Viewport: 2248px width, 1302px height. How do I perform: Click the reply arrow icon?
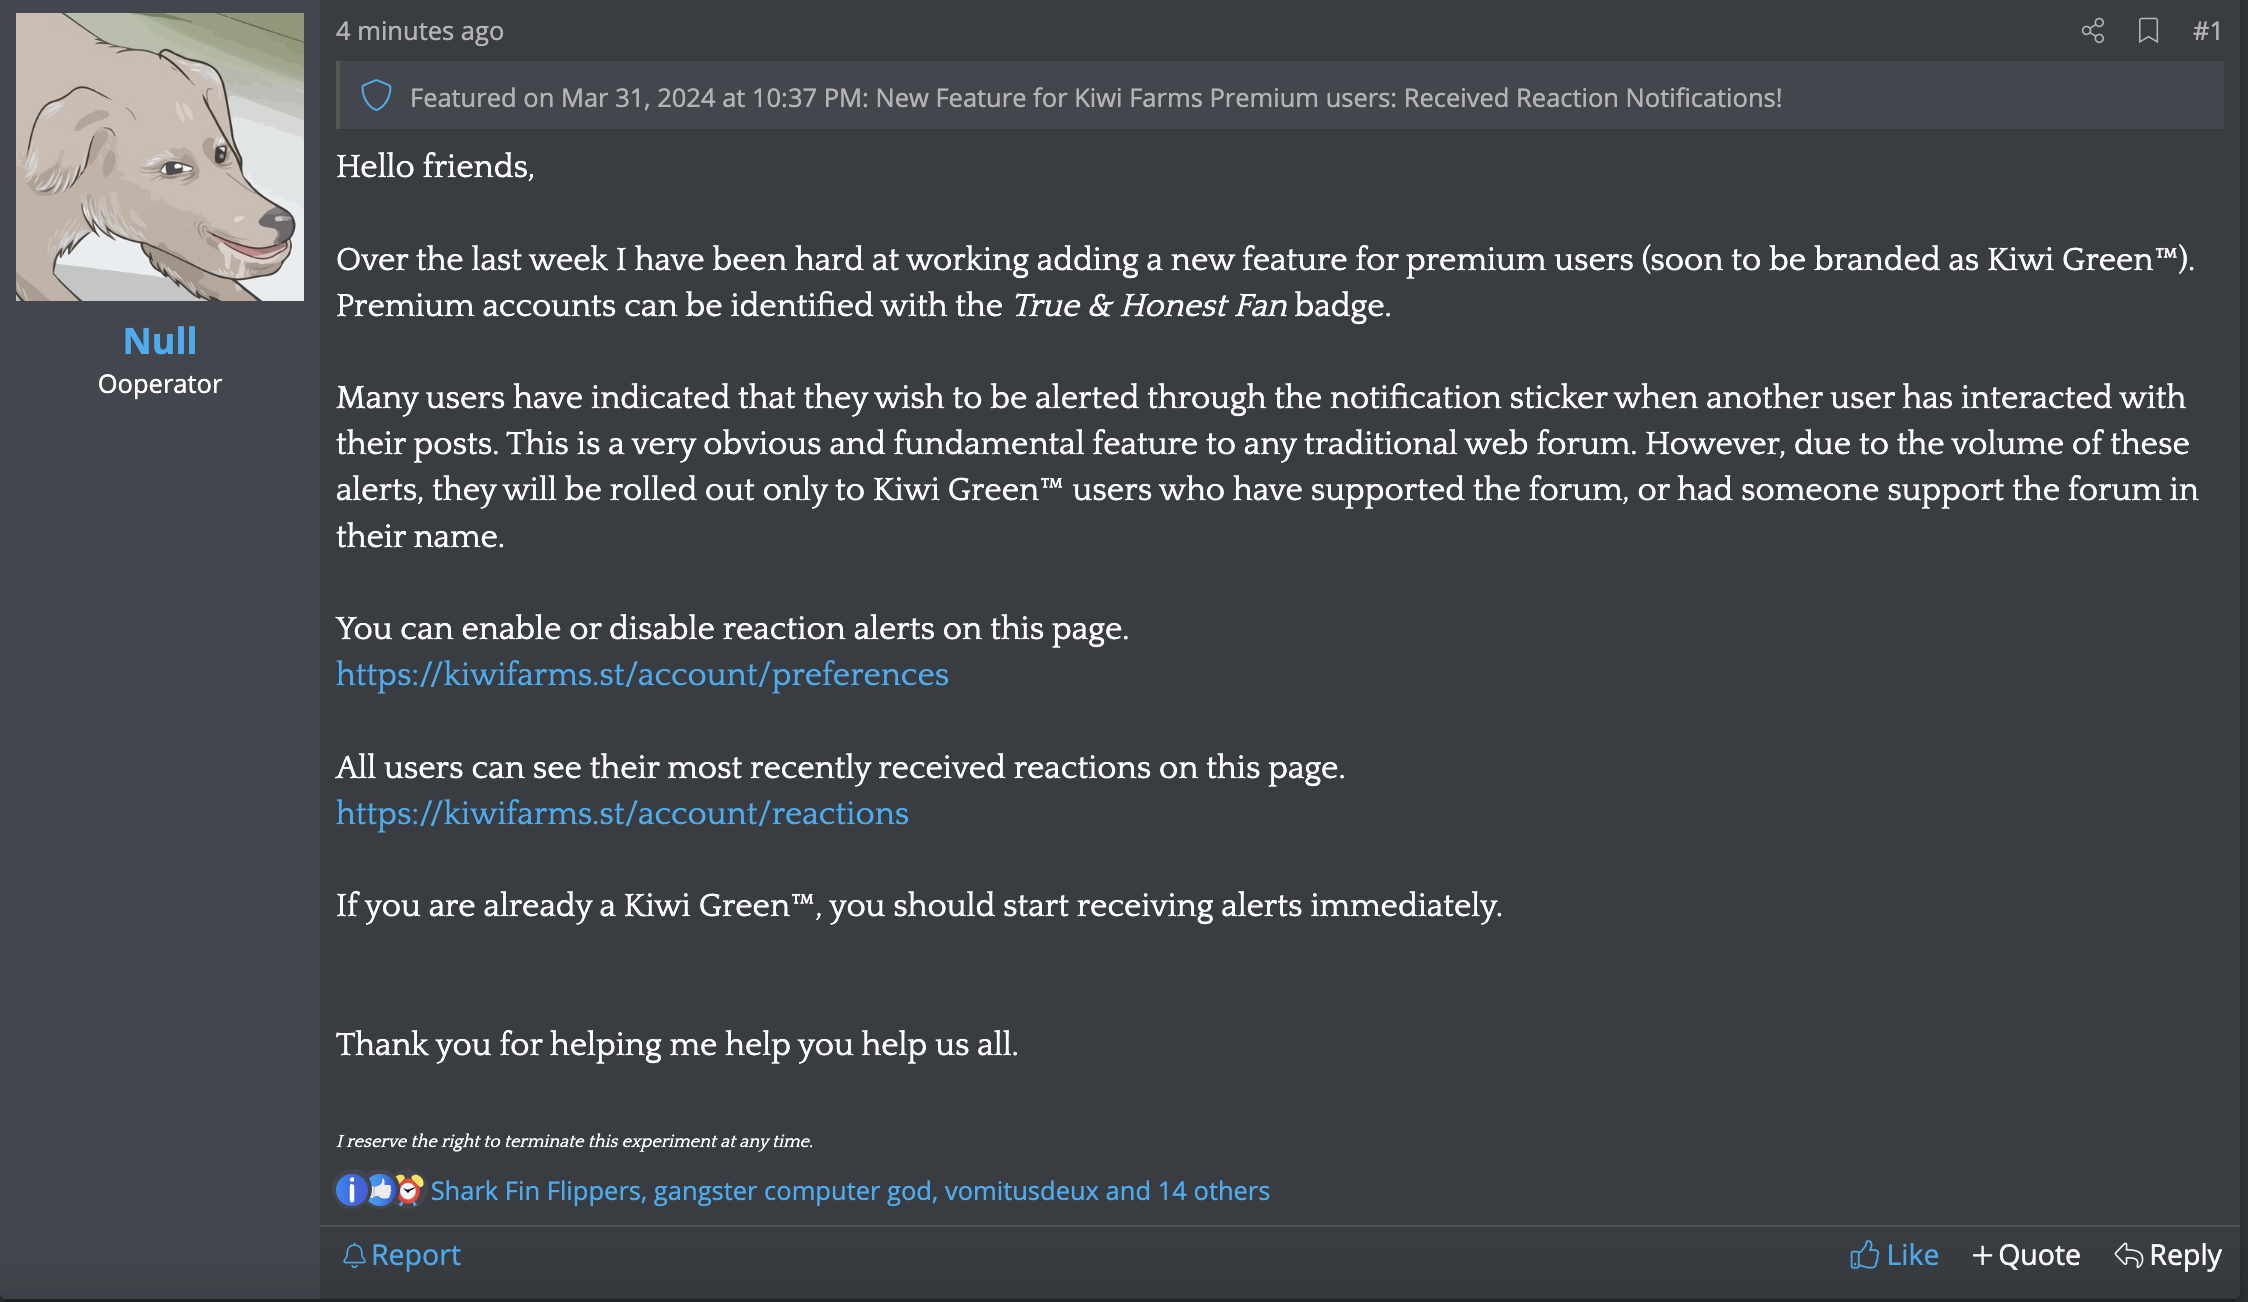click(x=2129, y=1255)
